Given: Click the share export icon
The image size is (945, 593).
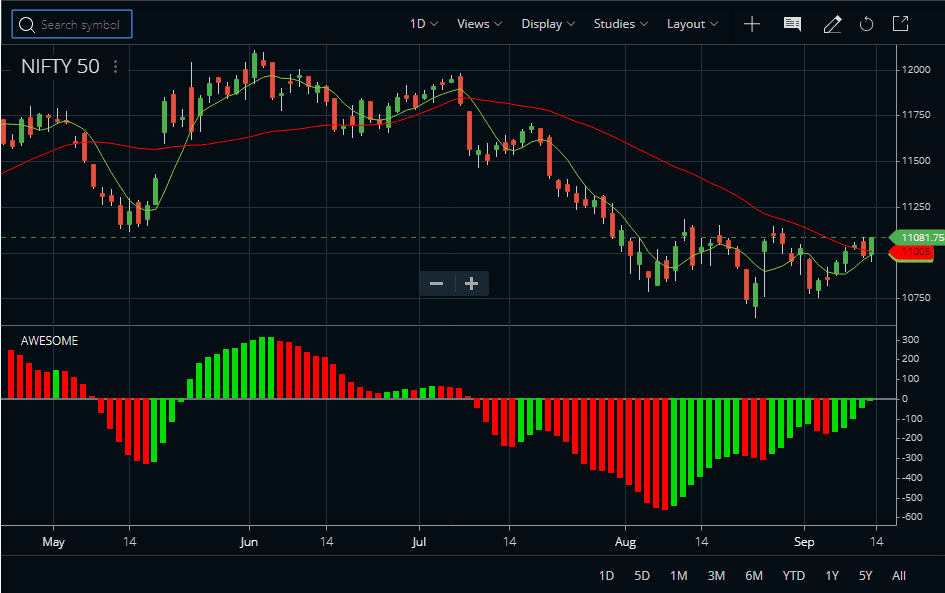Looking at the screenshot, I should pos(900,24).
